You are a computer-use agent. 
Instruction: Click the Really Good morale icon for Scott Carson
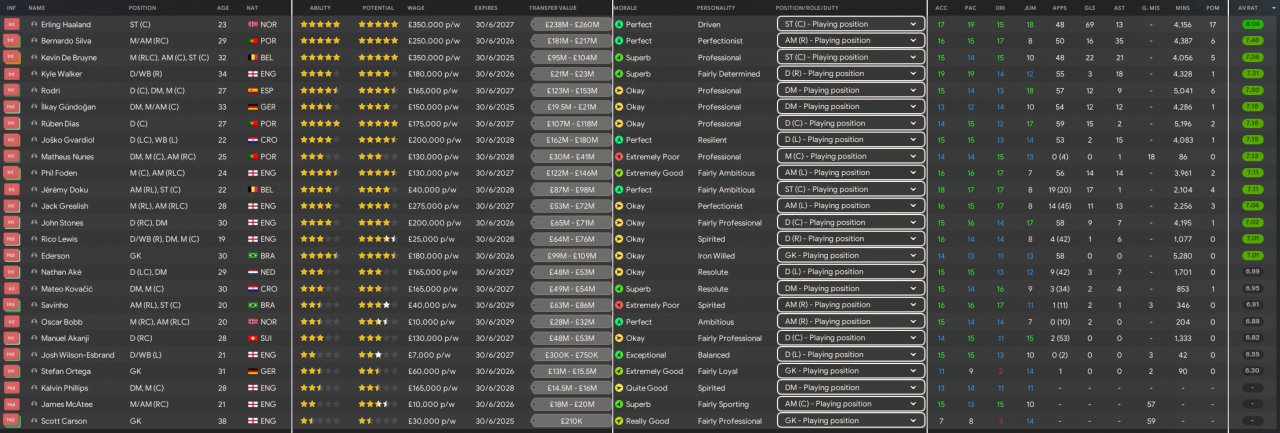pyautogui.click(x=619, y=421)
